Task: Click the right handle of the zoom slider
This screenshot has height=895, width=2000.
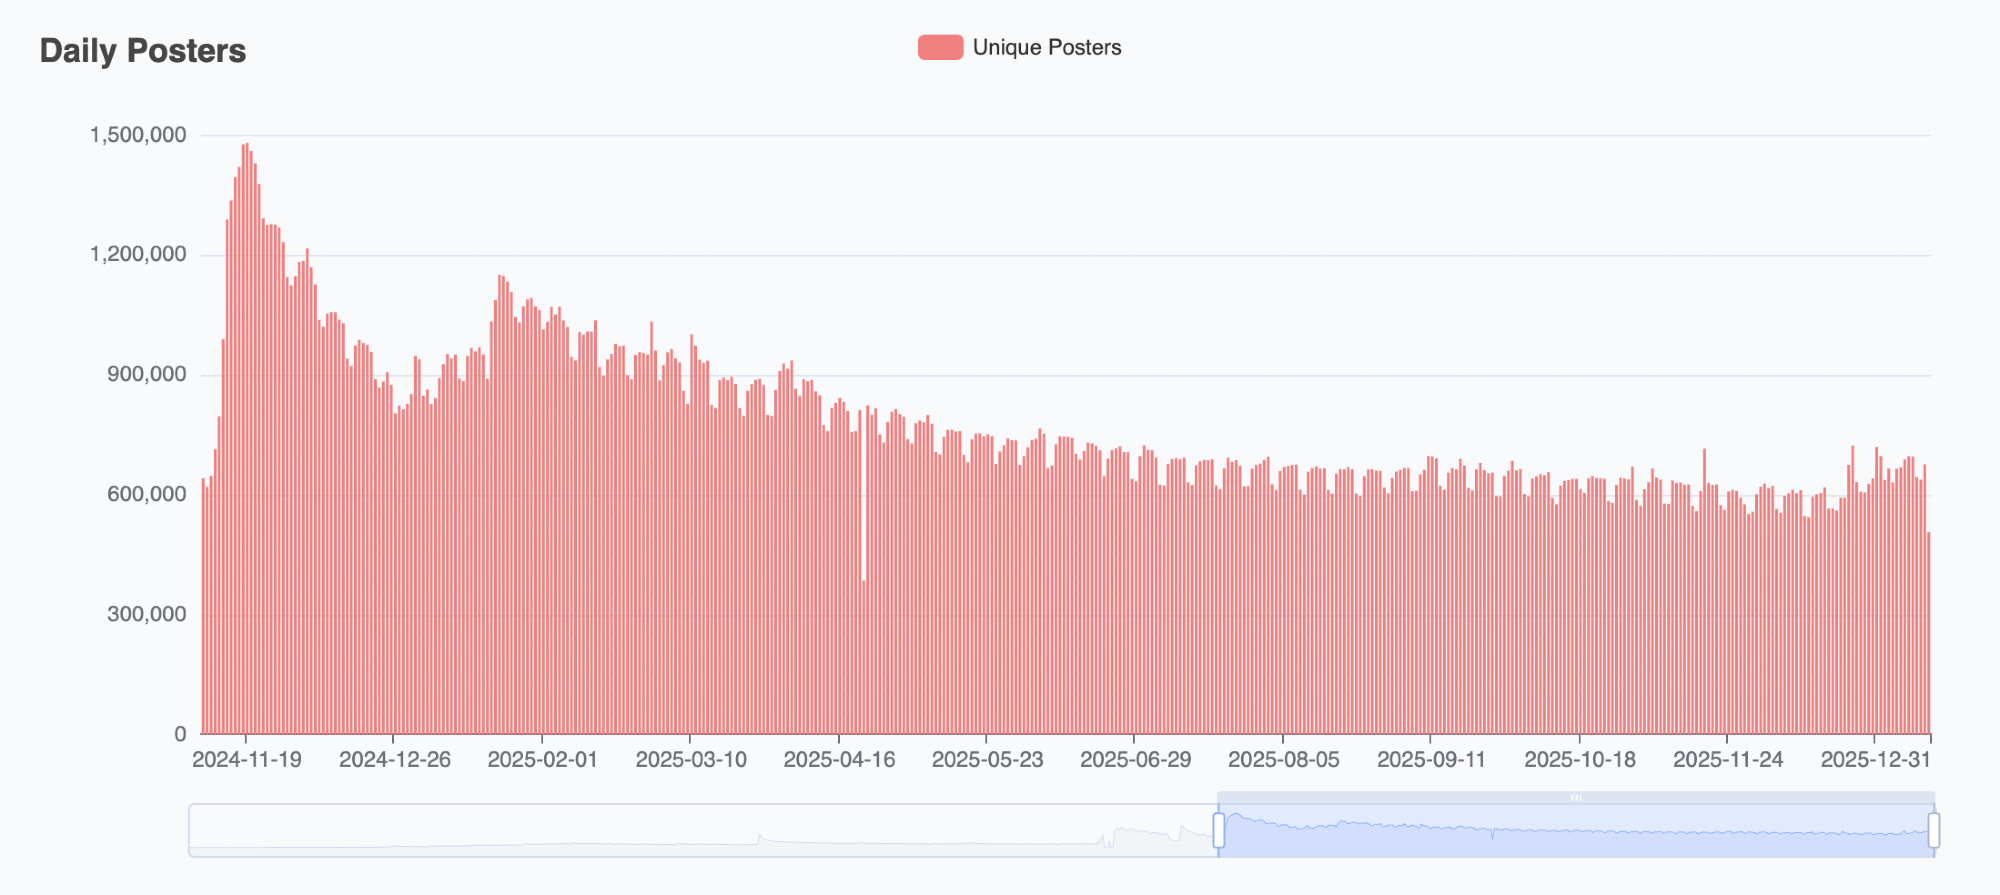Action: point(1934,830)
